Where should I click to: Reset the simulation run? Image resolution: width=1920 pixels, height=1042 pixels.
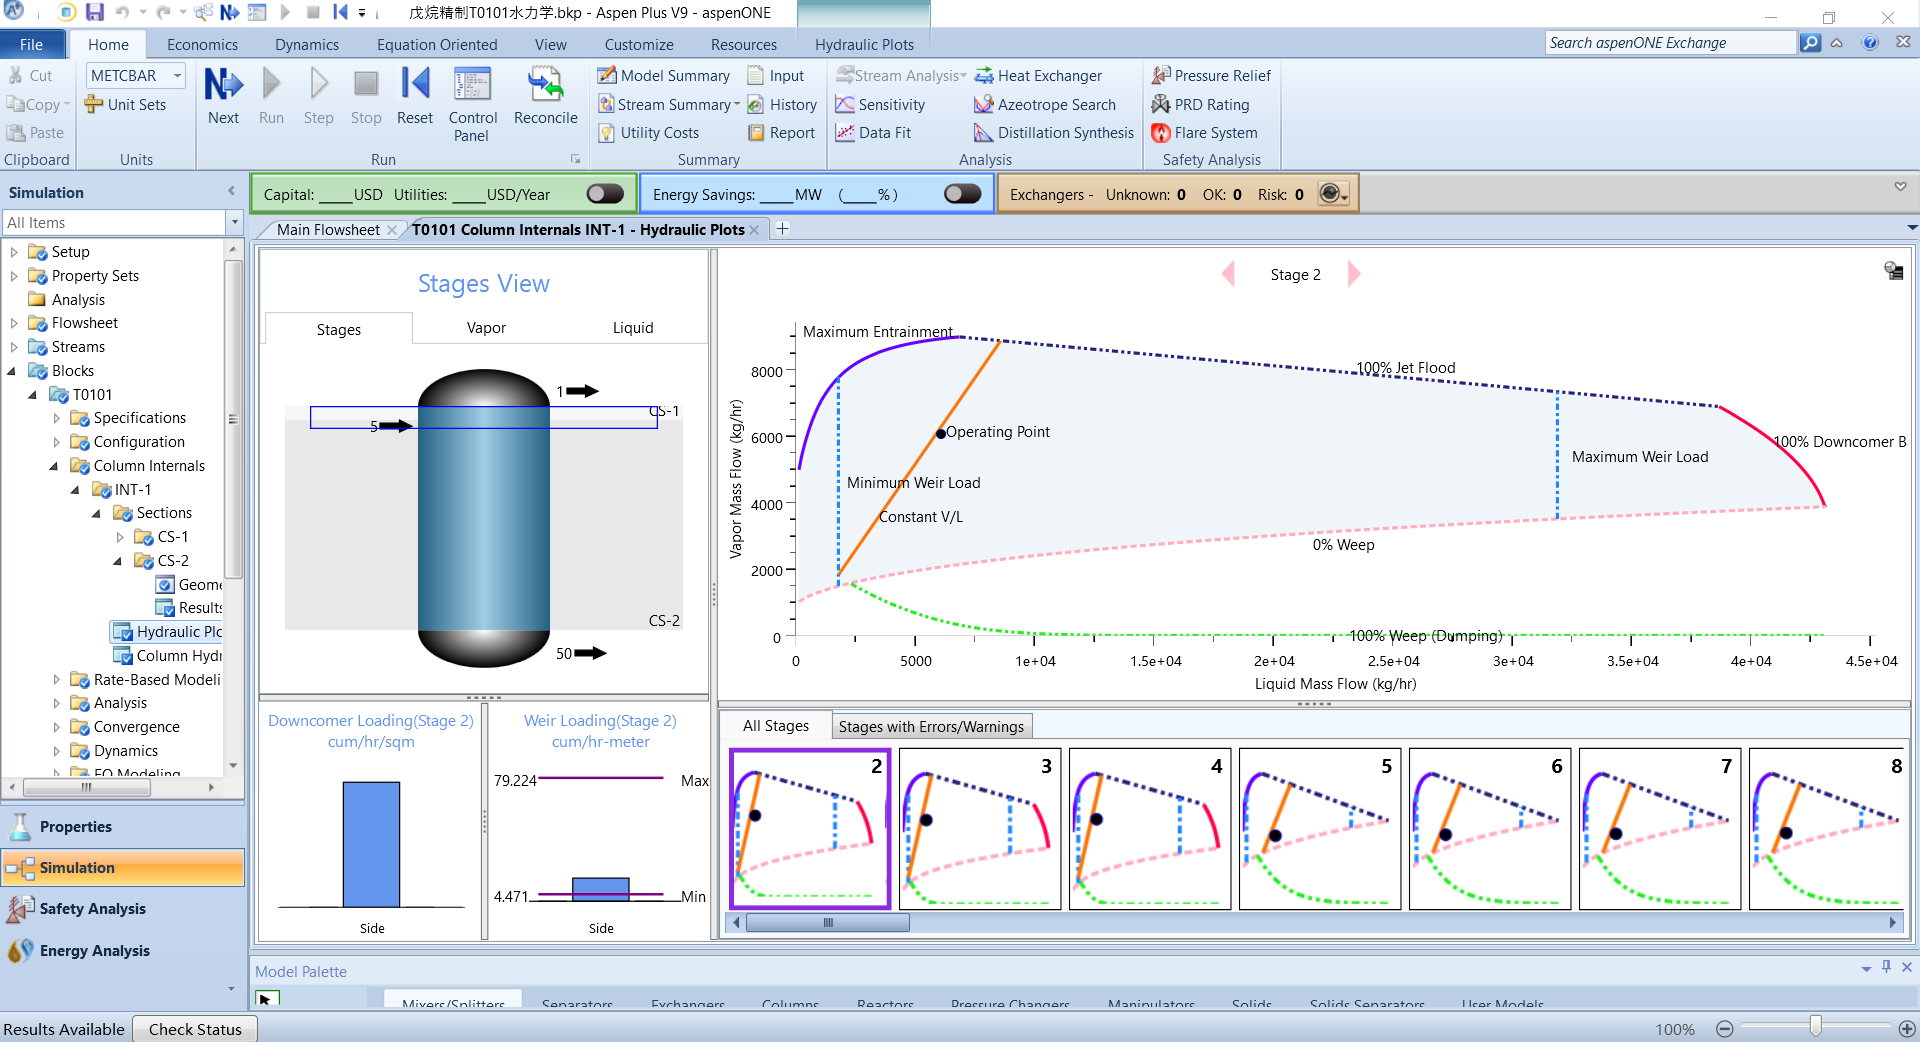click(x=414, y=96)
